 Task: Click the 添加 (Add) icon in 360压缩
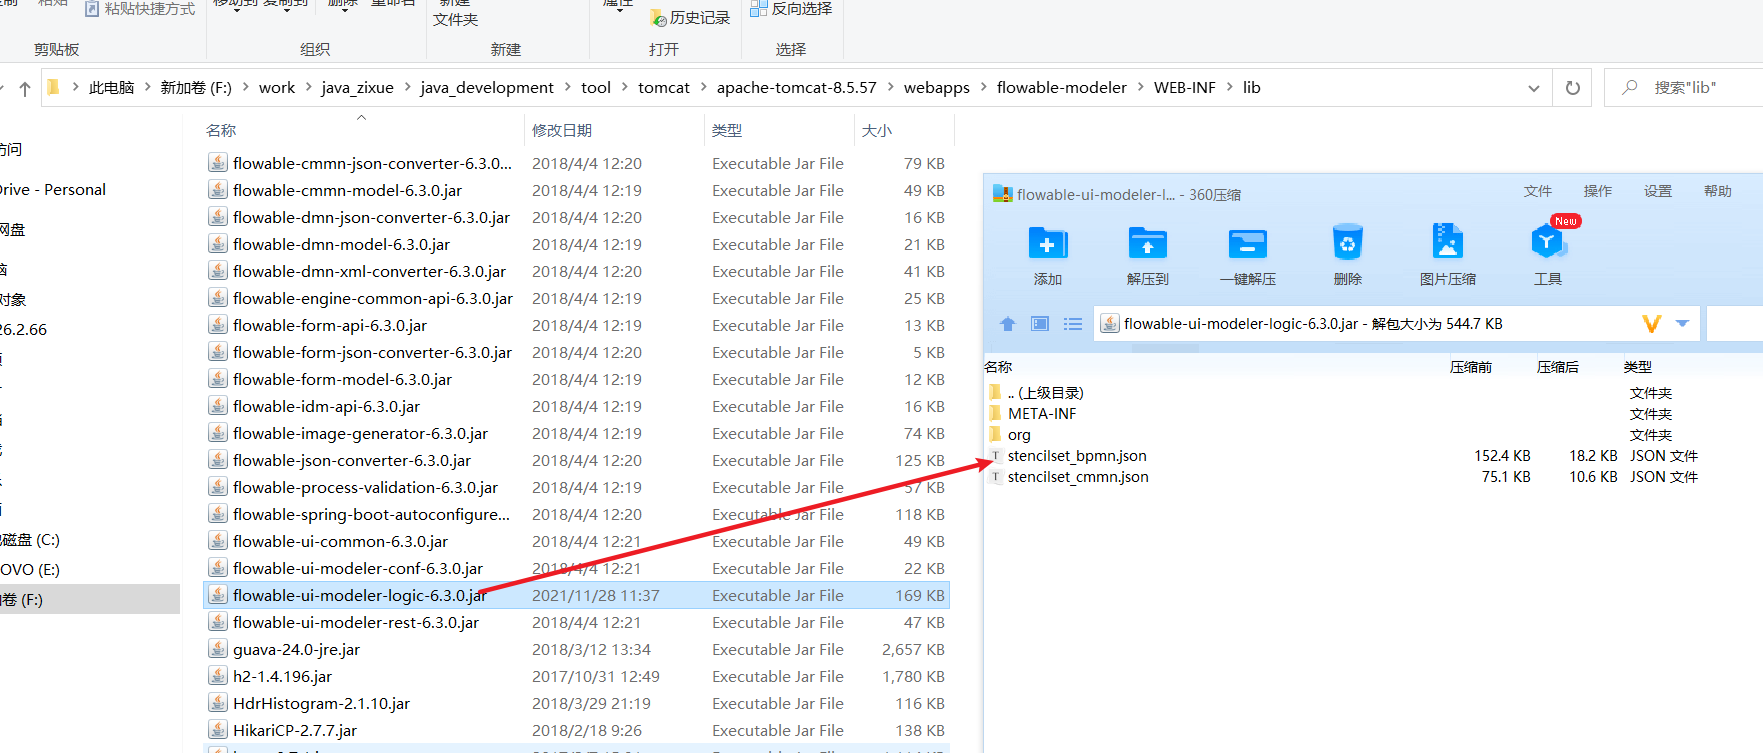coord(1048,243)
